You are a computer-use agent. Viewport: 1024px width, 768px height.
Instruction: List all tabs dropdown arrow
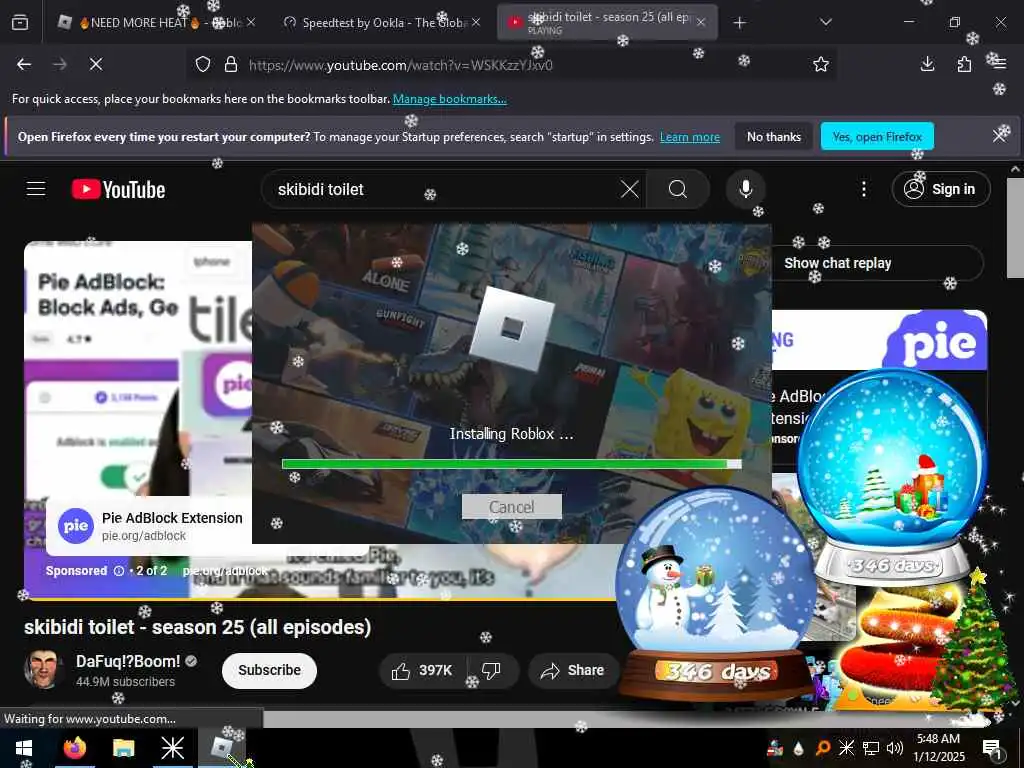point(825,23)
